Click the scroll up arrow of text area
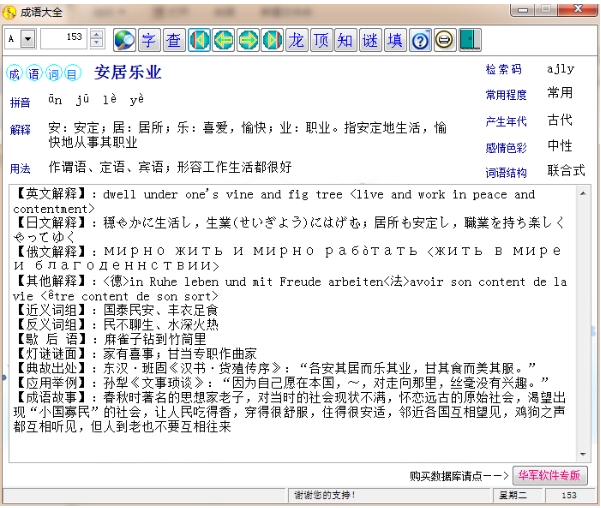This screenshot has height=508, width=601. tap(583, 194)
